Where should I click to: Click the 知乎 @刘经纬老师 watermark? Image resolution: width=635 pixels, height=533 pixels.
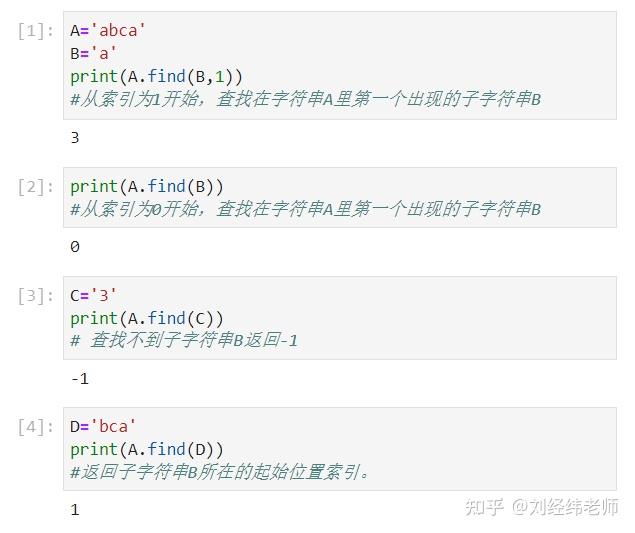point(542,507)
